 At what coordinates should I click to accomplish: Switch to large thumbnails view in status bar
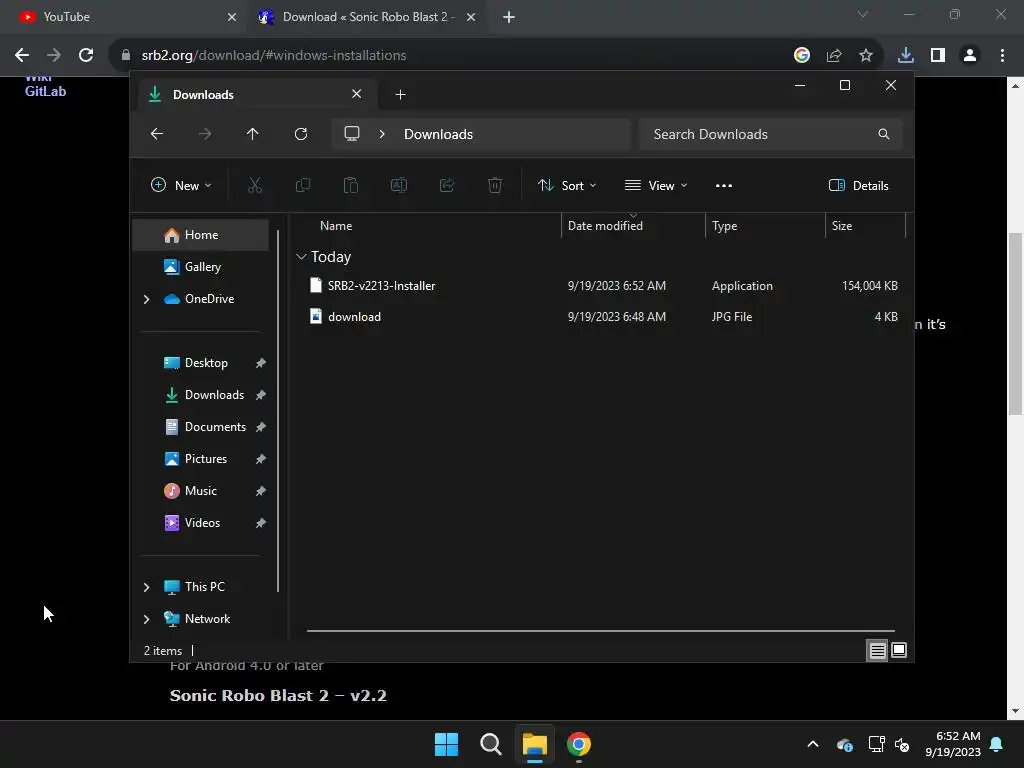pyautogui.click(x=899, y=650)
